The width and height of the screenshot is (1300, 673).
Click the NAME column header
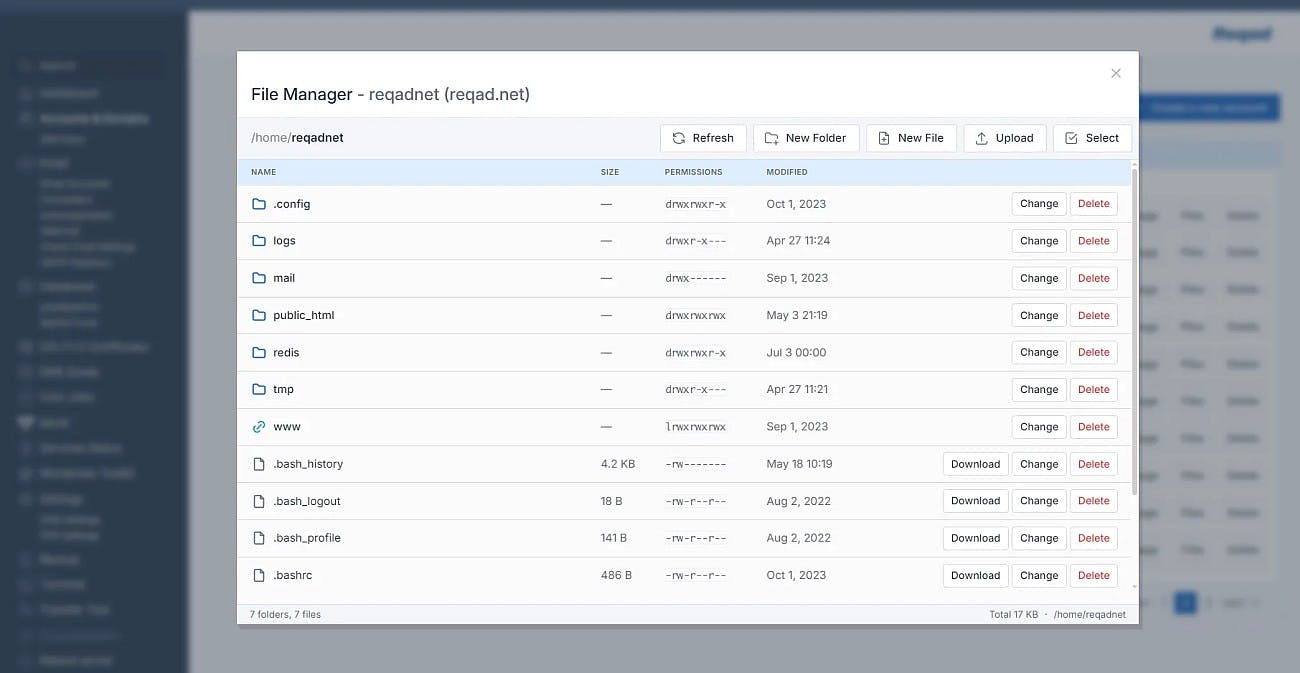263,172
